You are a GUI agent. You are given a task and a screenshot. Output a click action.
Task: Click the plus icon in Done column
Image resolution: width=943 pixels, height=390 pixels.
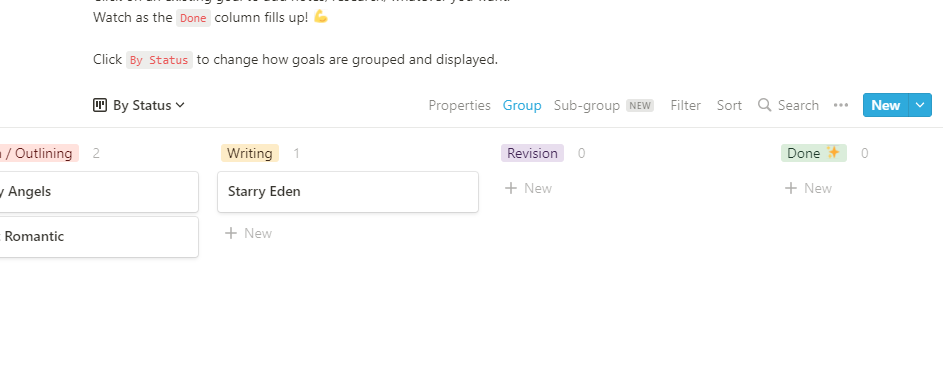tap(791, 188)
